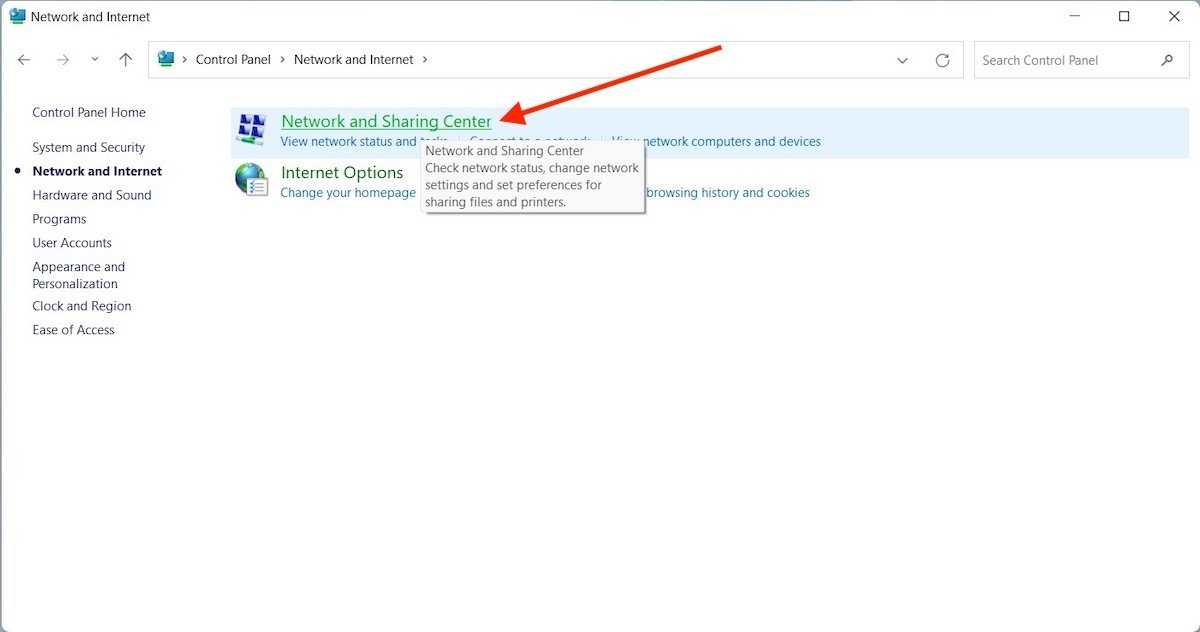Screen dimensions: 1200x632
Task: Go up one level with Up arrow
Action: point(125,60)
